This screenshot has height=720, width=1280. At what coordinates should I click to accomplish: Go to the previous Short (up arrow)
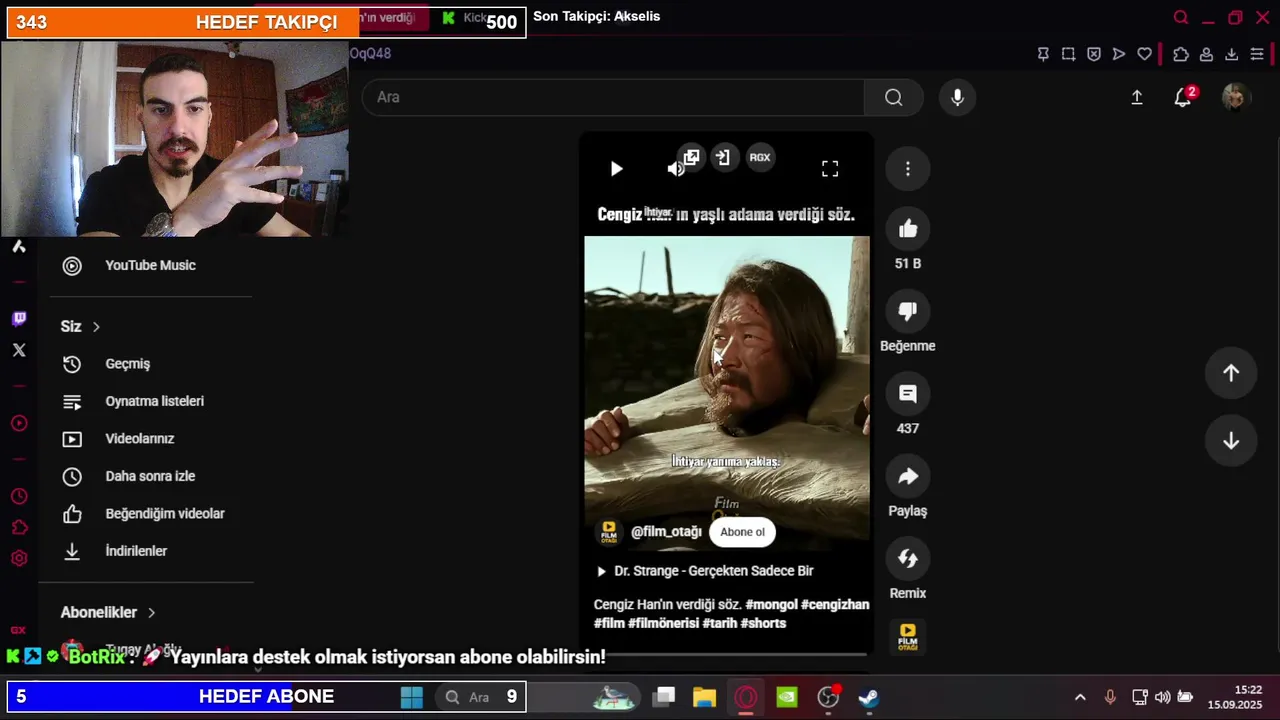click(1231, 373)
